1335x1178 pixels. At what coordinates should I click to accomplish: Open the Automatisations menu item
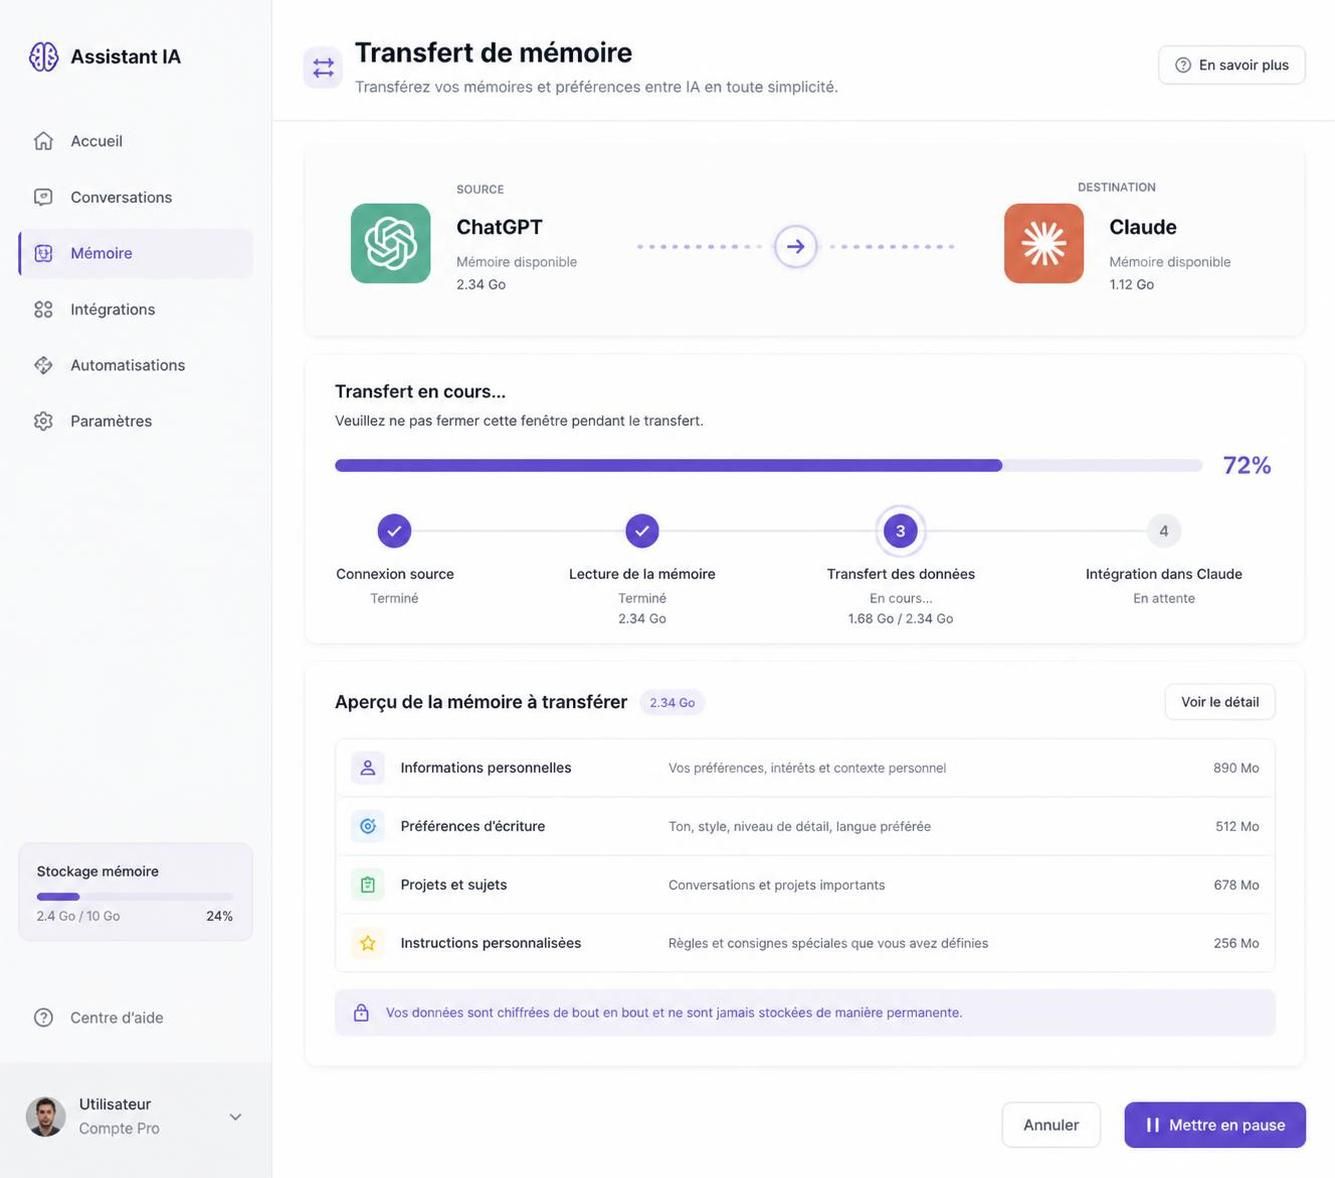(135, 365)
